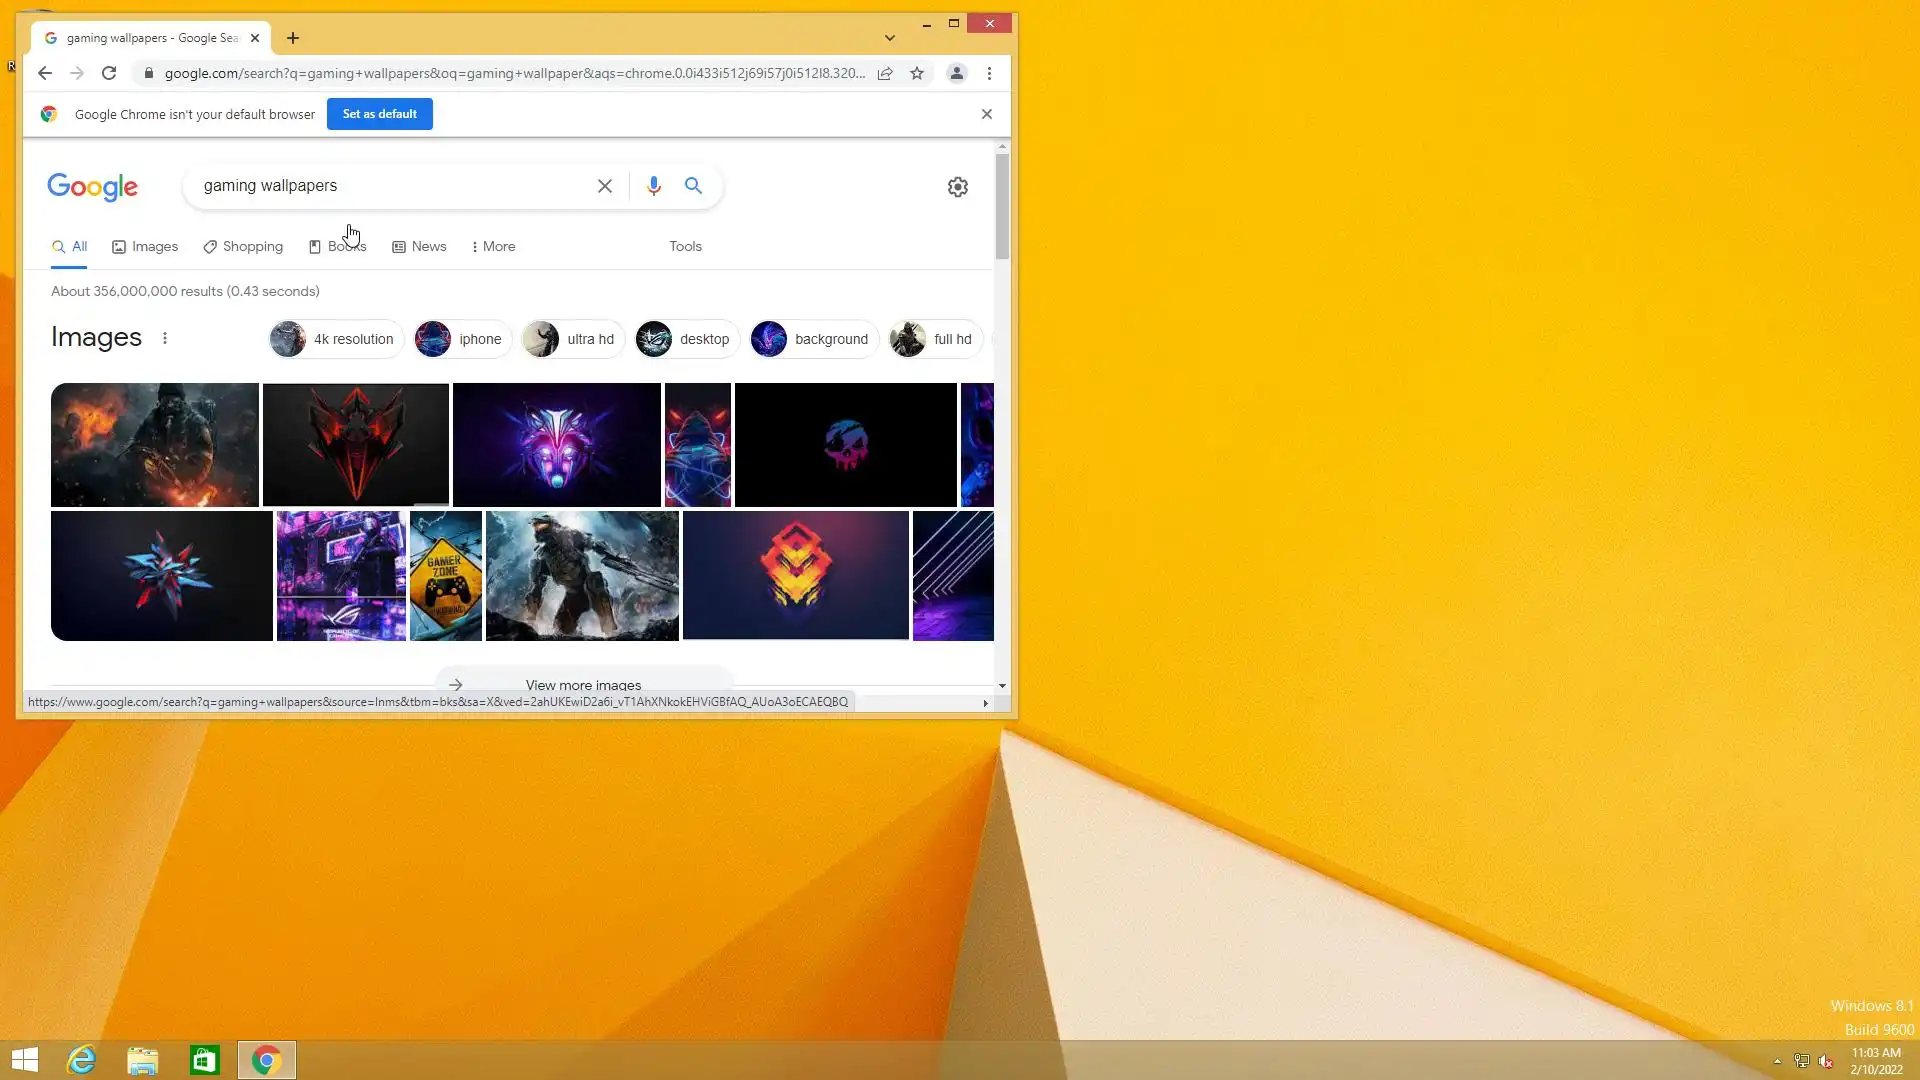This screenshot has width=1920, height=1080.
Task: Click the blue search magnifier icon
Action: [x=693, y=186]
